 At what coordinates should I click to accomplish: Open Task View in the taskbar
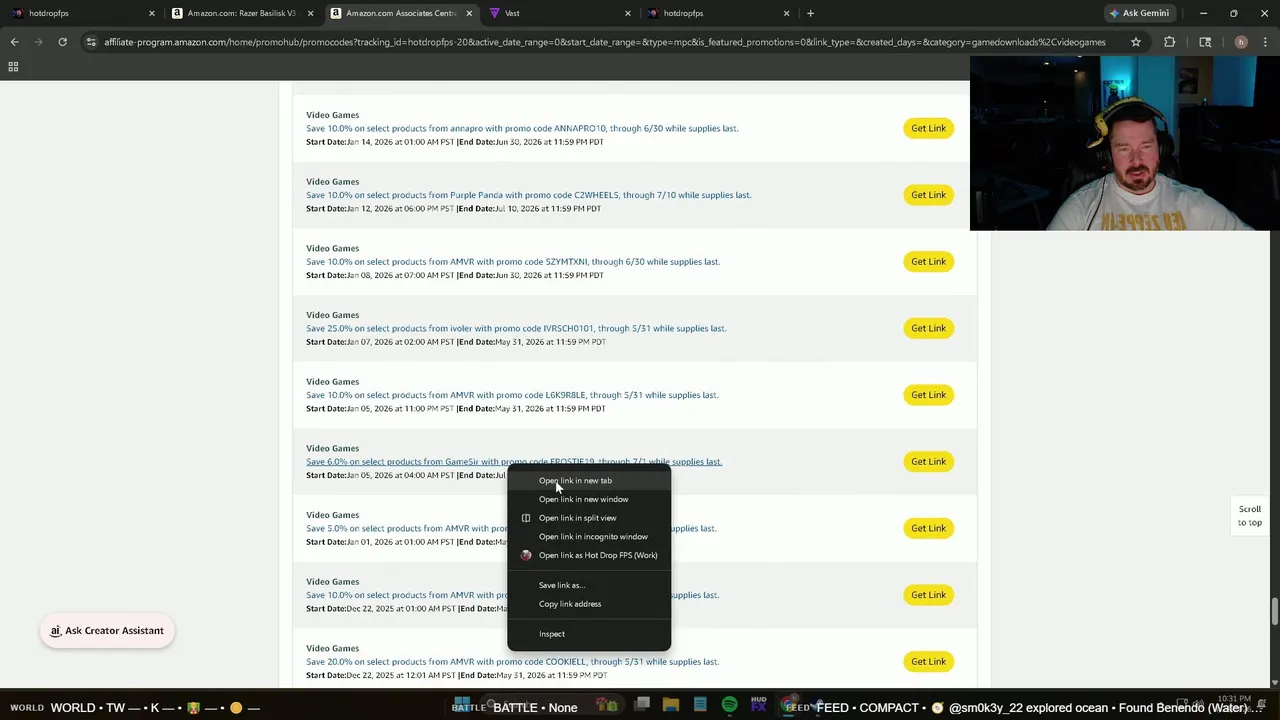(x=642, y=705)
